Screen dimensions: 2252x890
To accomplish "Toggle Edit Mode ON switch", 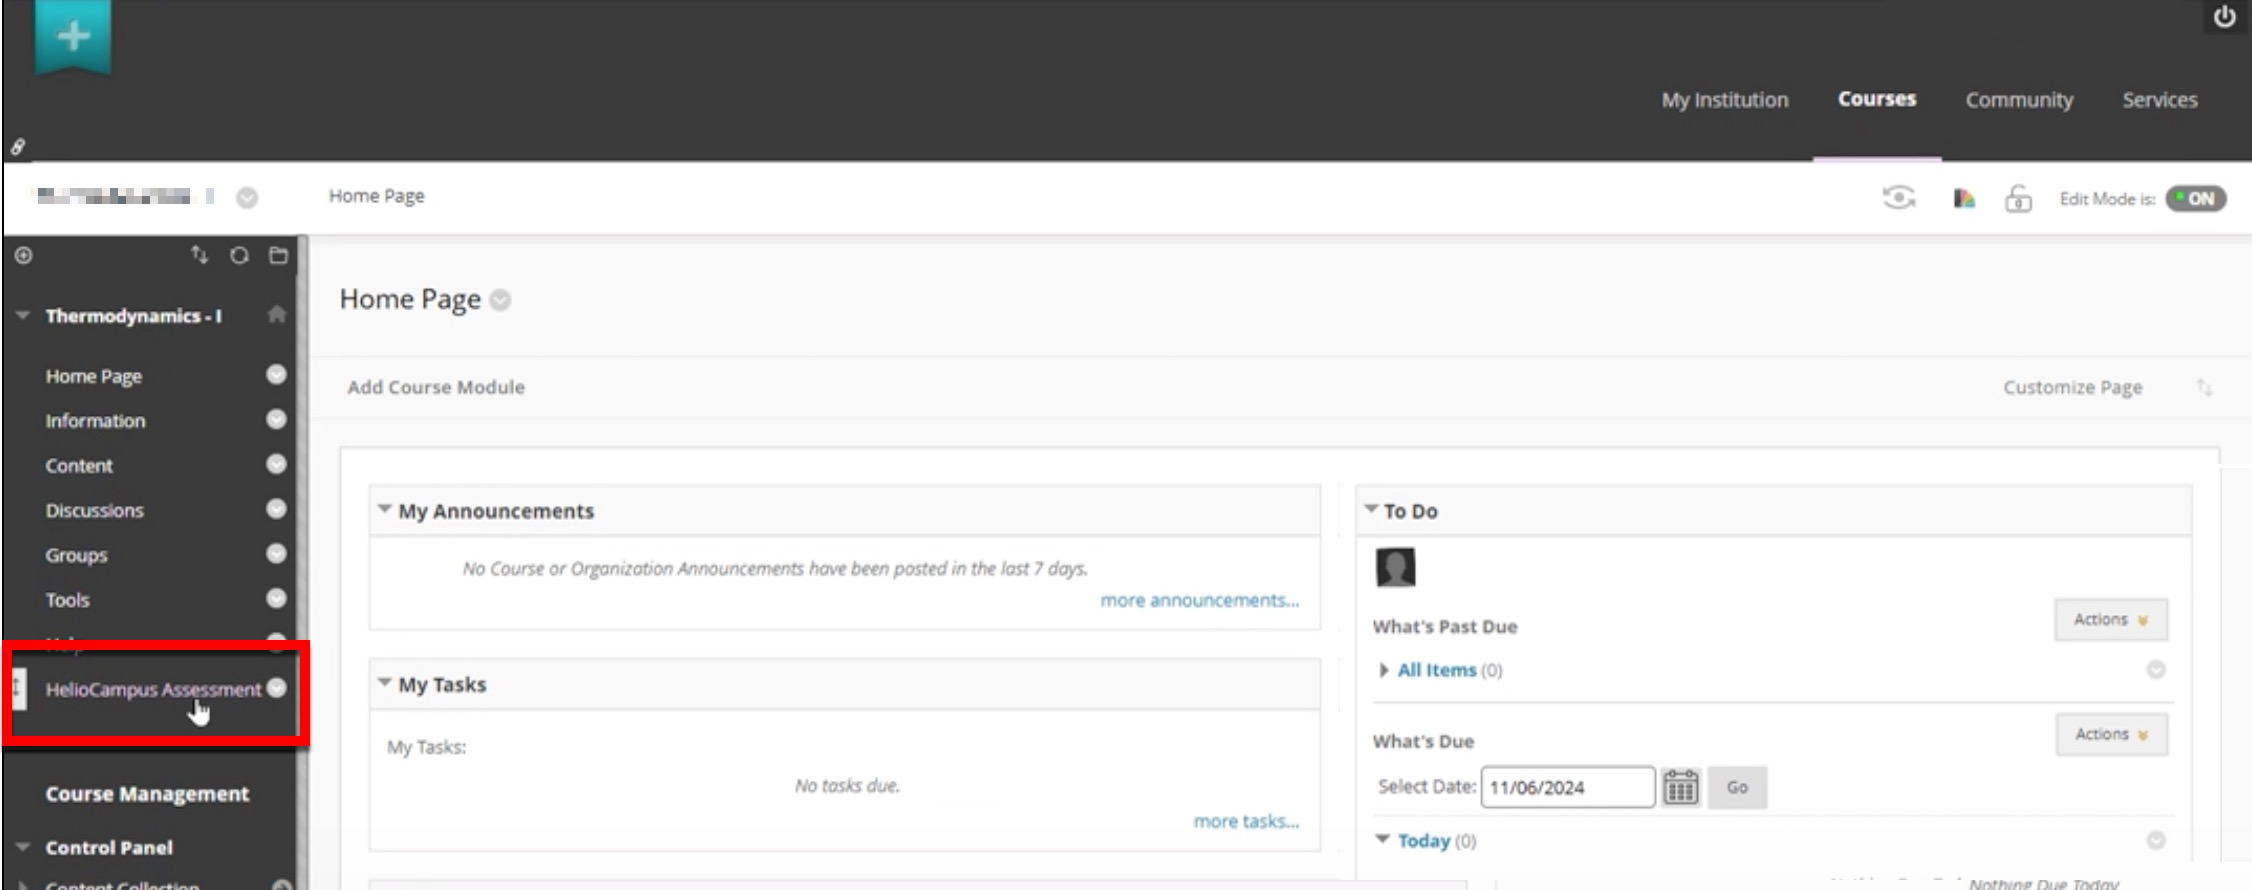I will pyautogui.click(x=2195, y=199).
